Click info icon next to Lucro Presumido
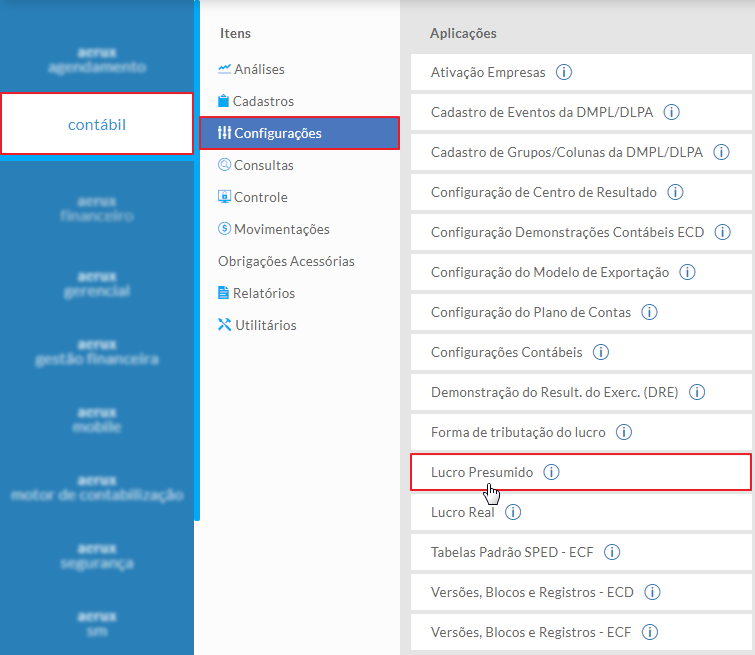 [x=551, y=472]
